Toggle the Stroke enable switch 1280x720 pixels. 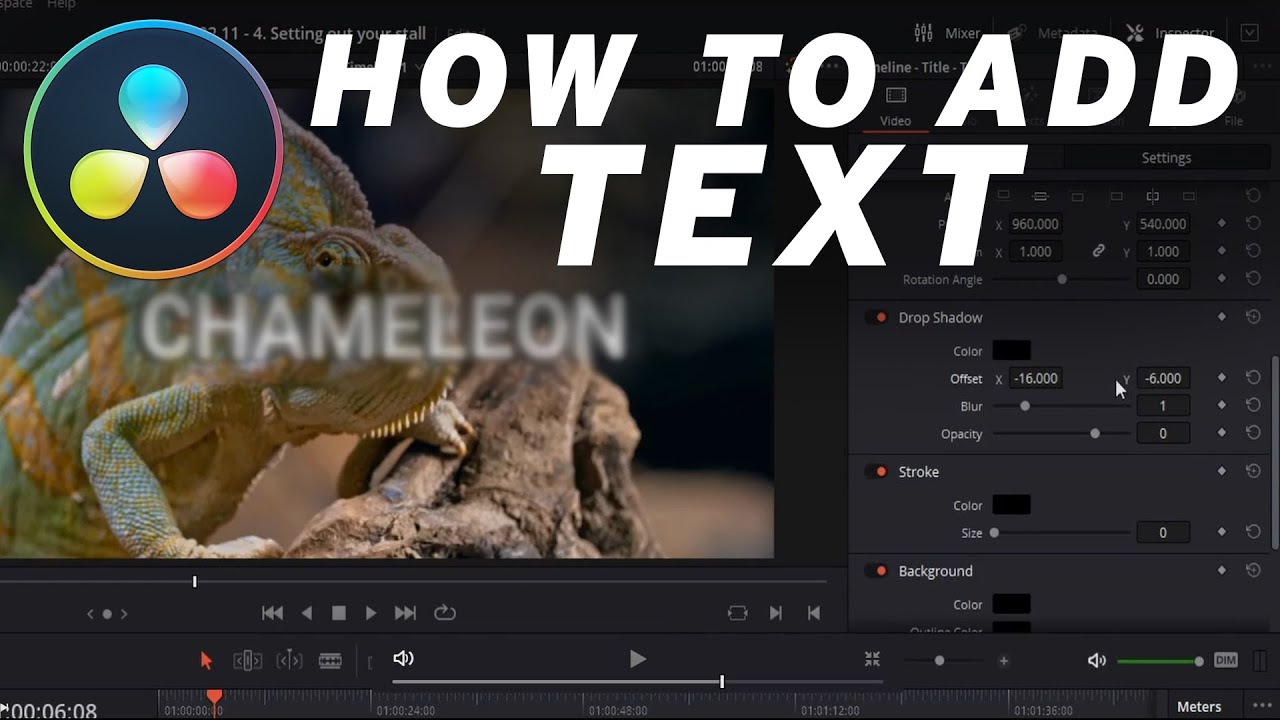(877, 472)
